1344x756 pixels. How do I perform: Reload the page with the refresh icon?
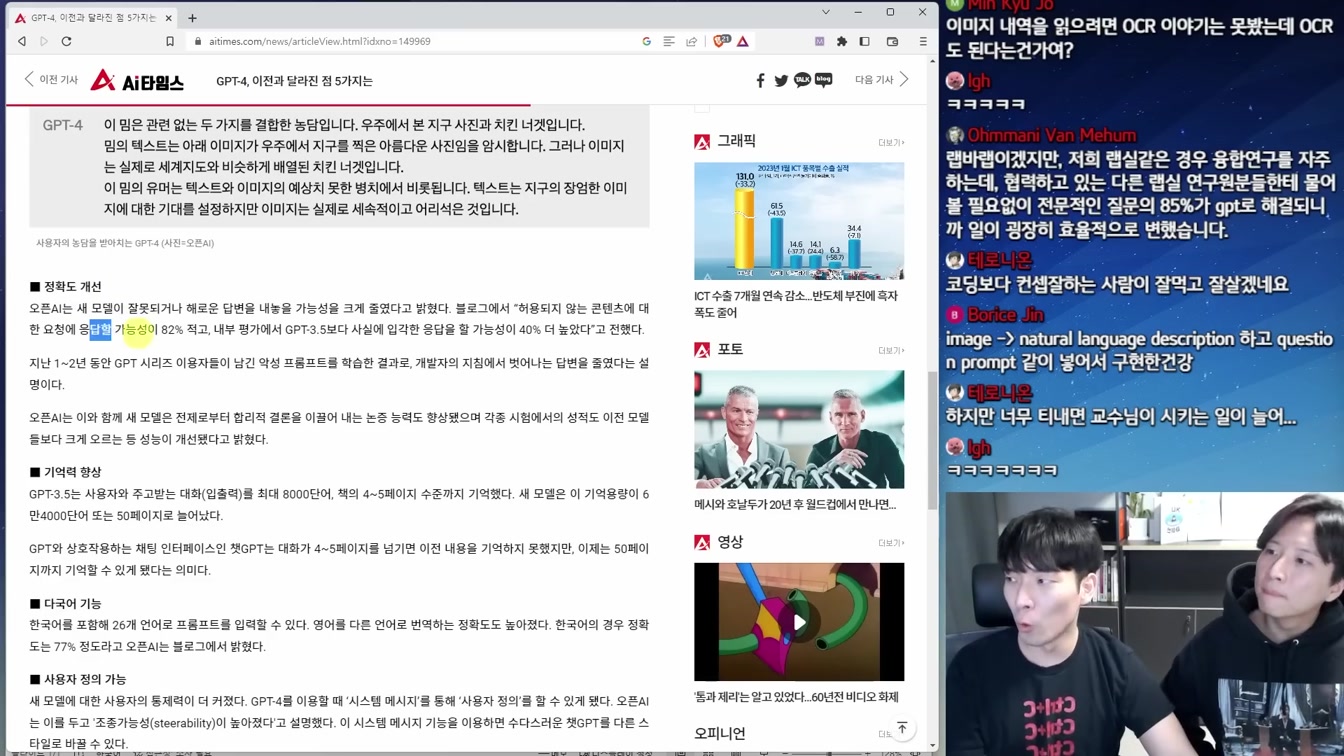click(67, 42)
